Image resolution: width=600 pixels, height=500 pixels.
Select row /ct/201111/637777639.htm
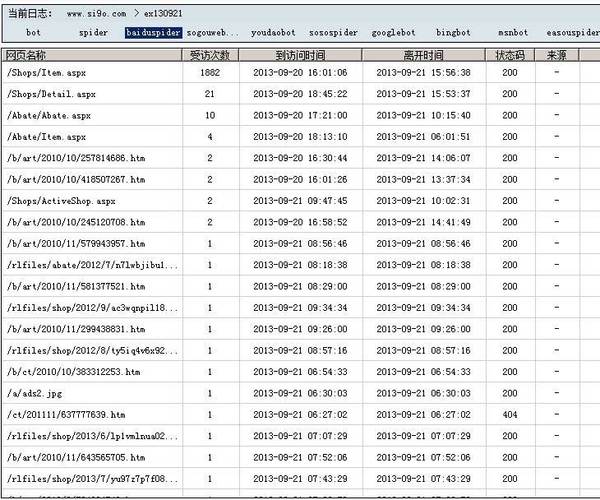(301, 415)
